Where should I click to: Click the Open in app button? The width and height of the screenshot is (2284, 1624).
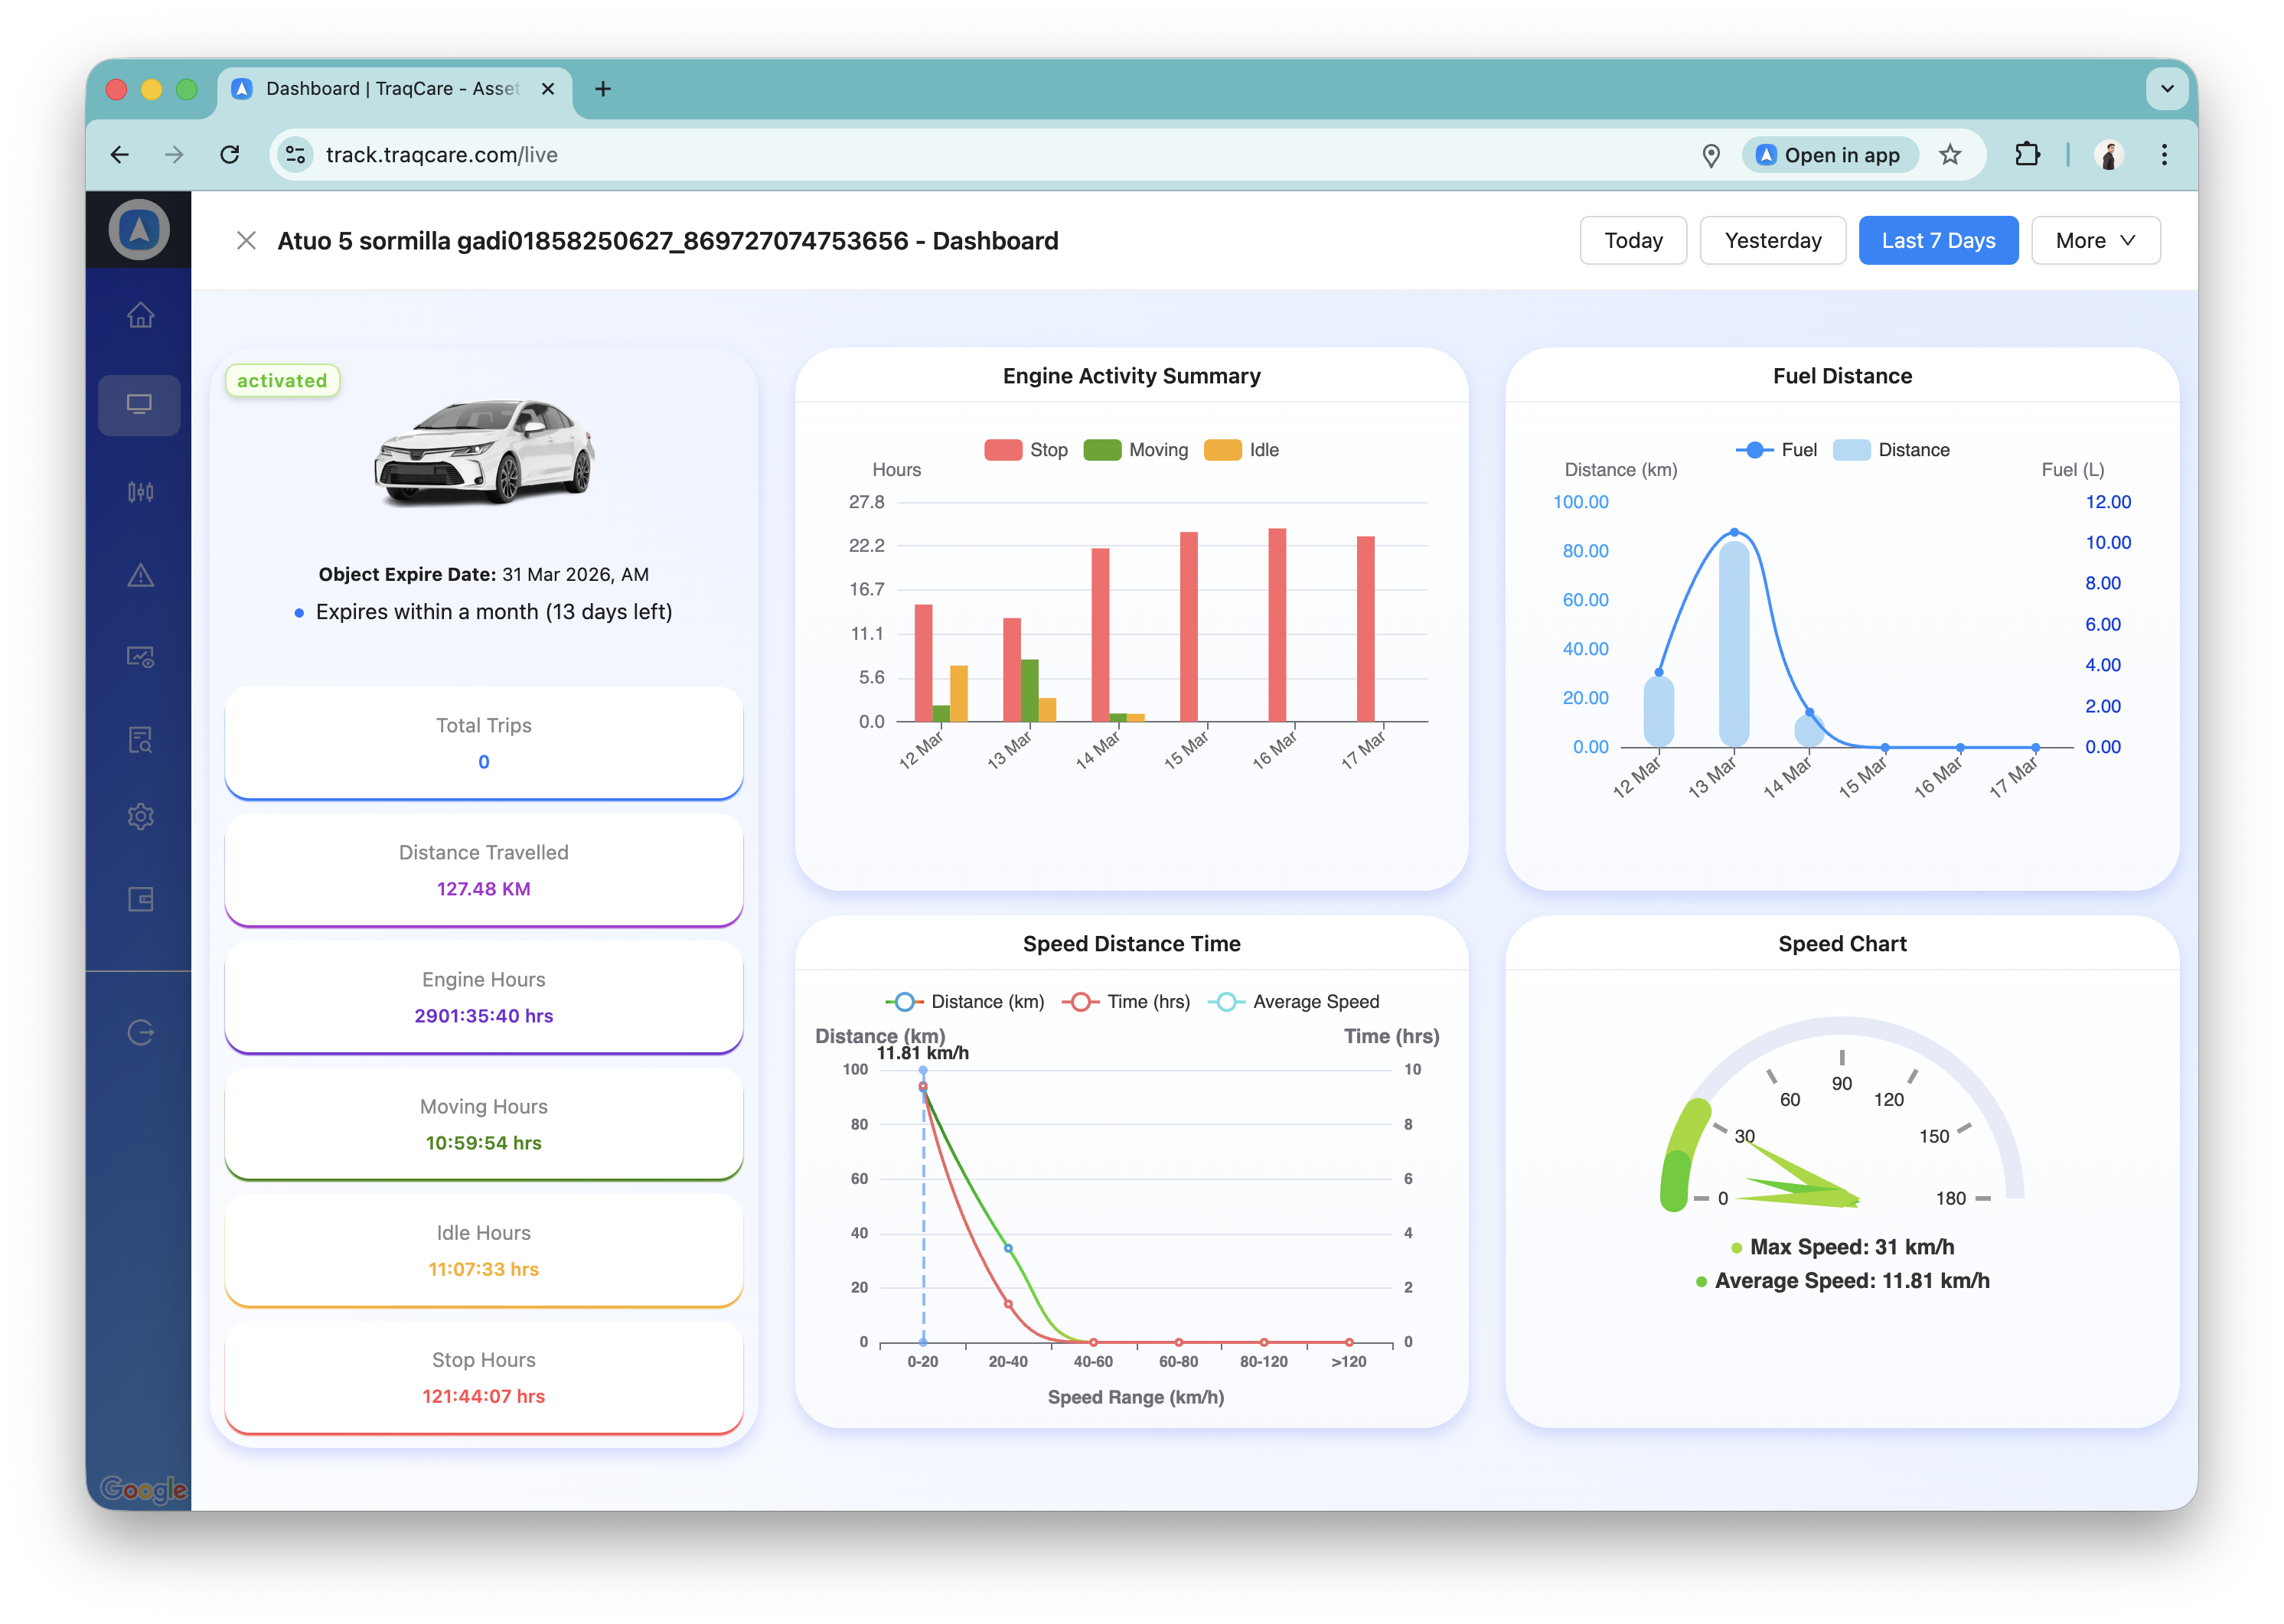[1829, 155]
